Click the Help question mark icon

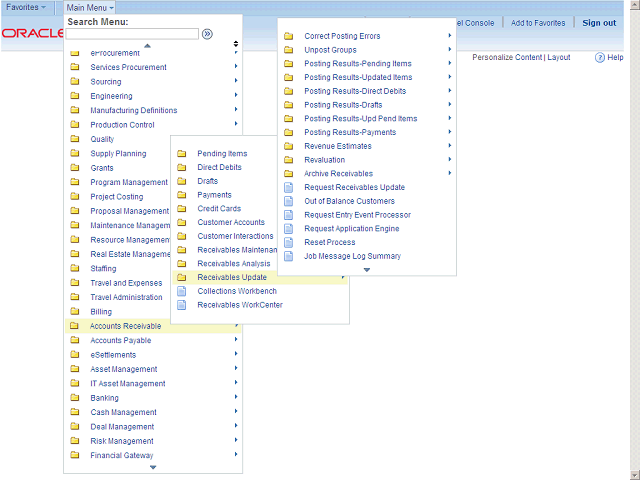[600, 58]
